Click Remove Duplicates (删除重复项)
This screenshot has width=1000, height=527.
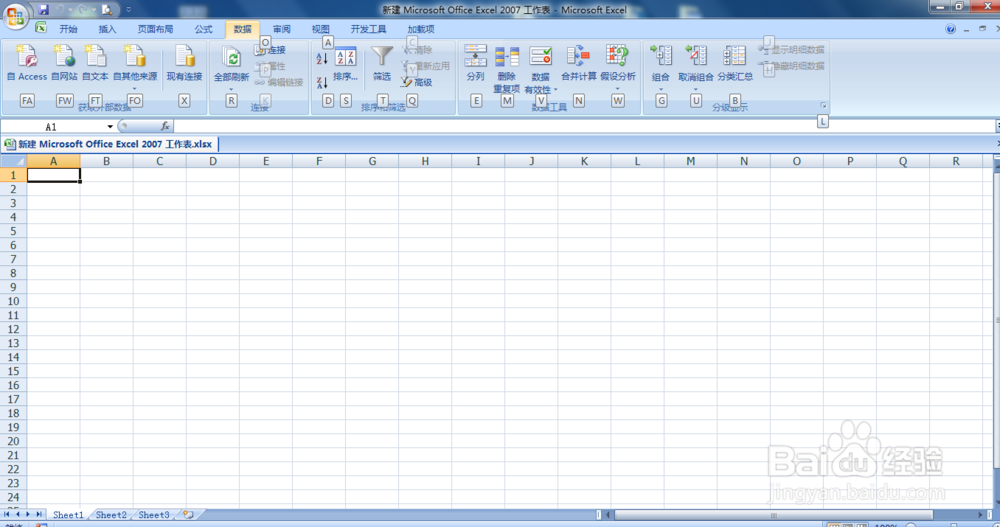click(506, 69)
